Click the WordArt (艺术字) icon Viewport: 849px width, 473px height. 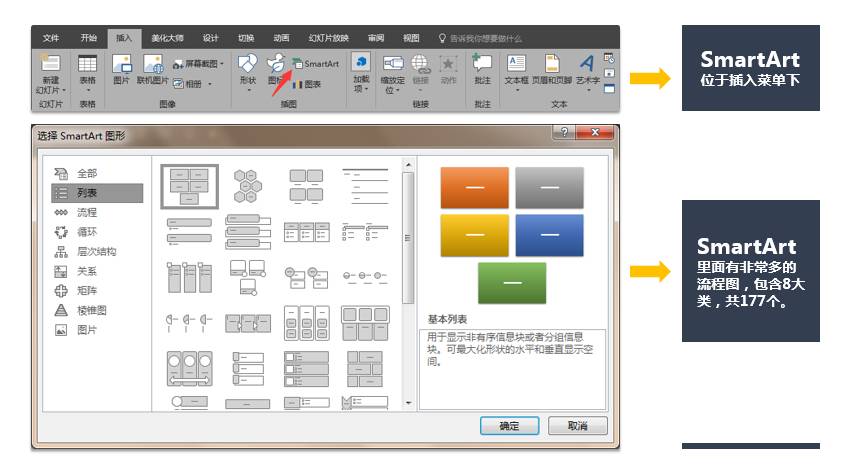click(587, 63)
